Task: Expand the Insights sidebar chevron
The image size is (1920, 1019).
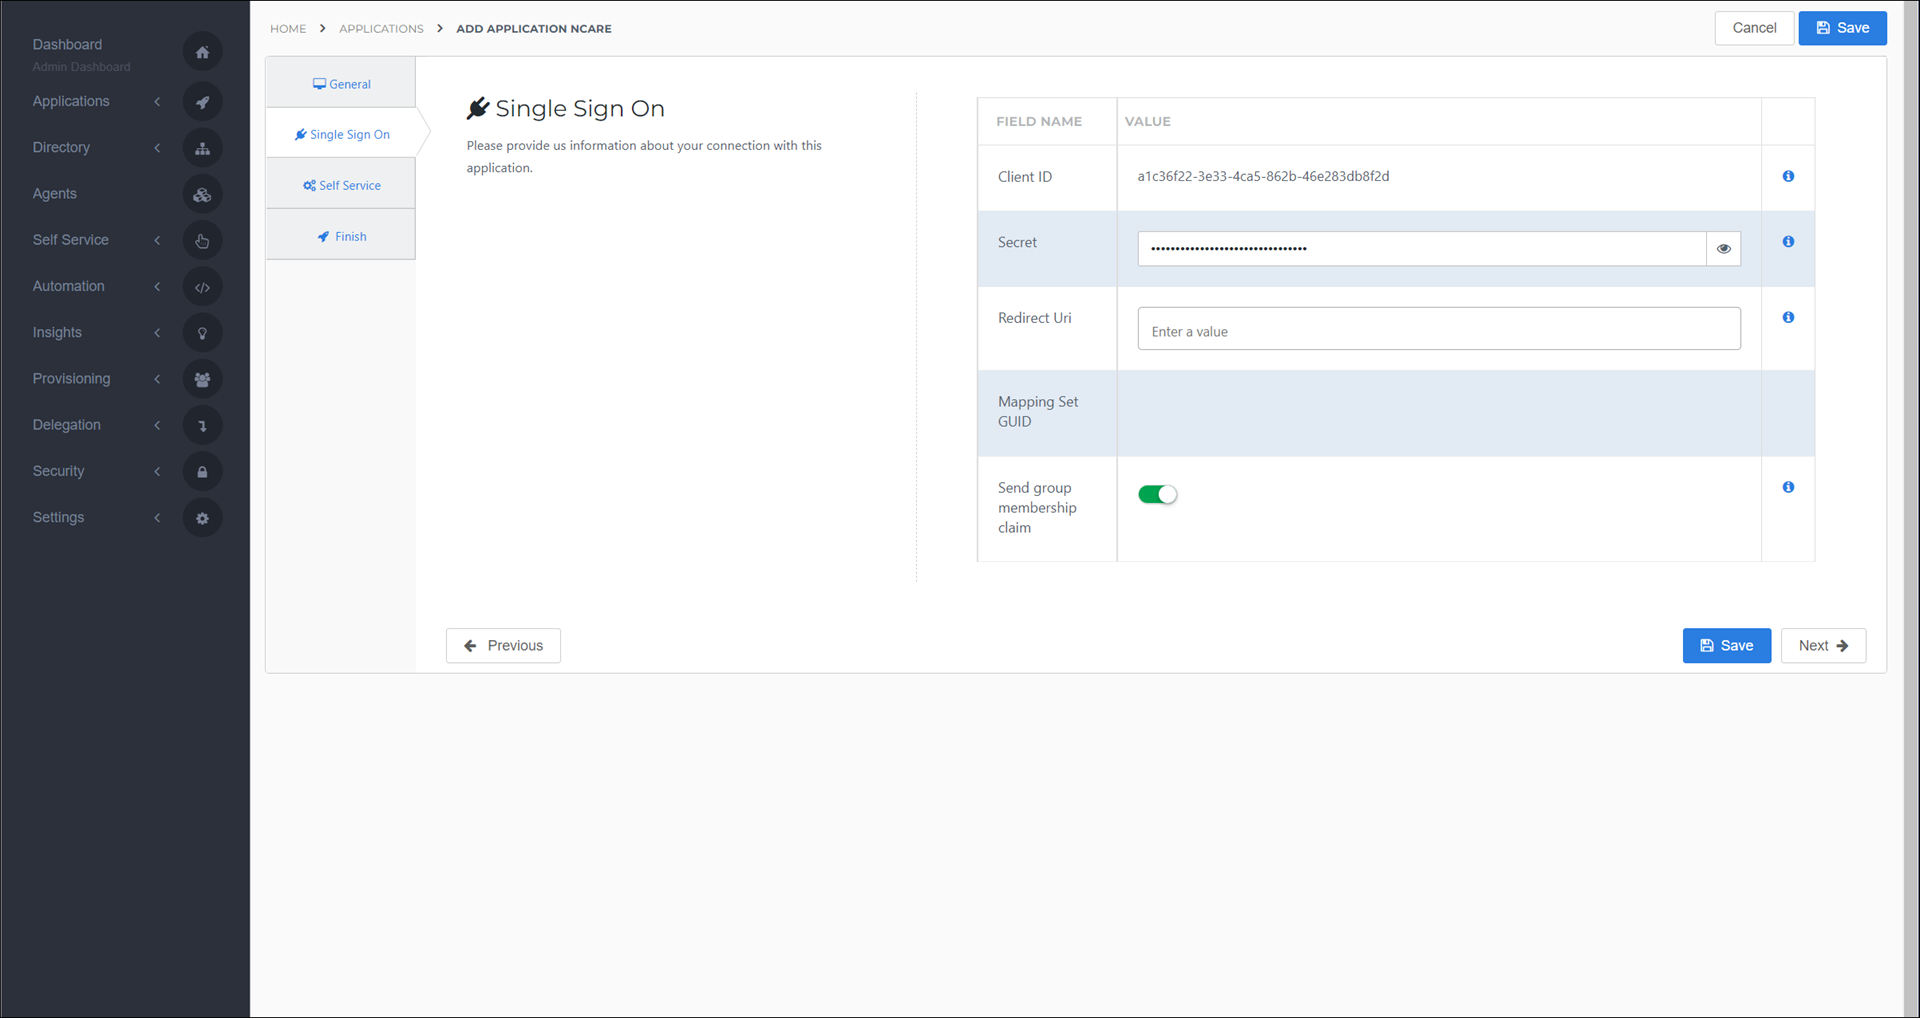Action: point(157,332)
